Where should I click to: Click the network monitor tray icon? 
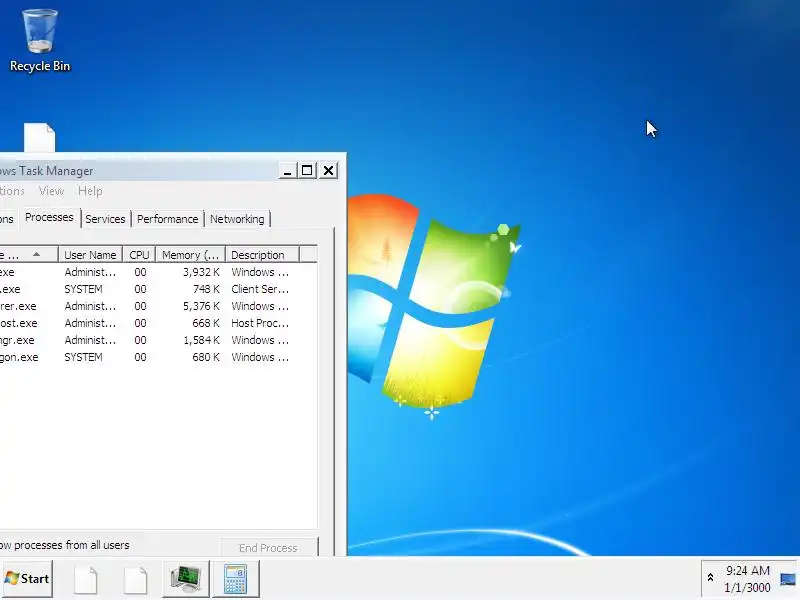pos(788,579)
